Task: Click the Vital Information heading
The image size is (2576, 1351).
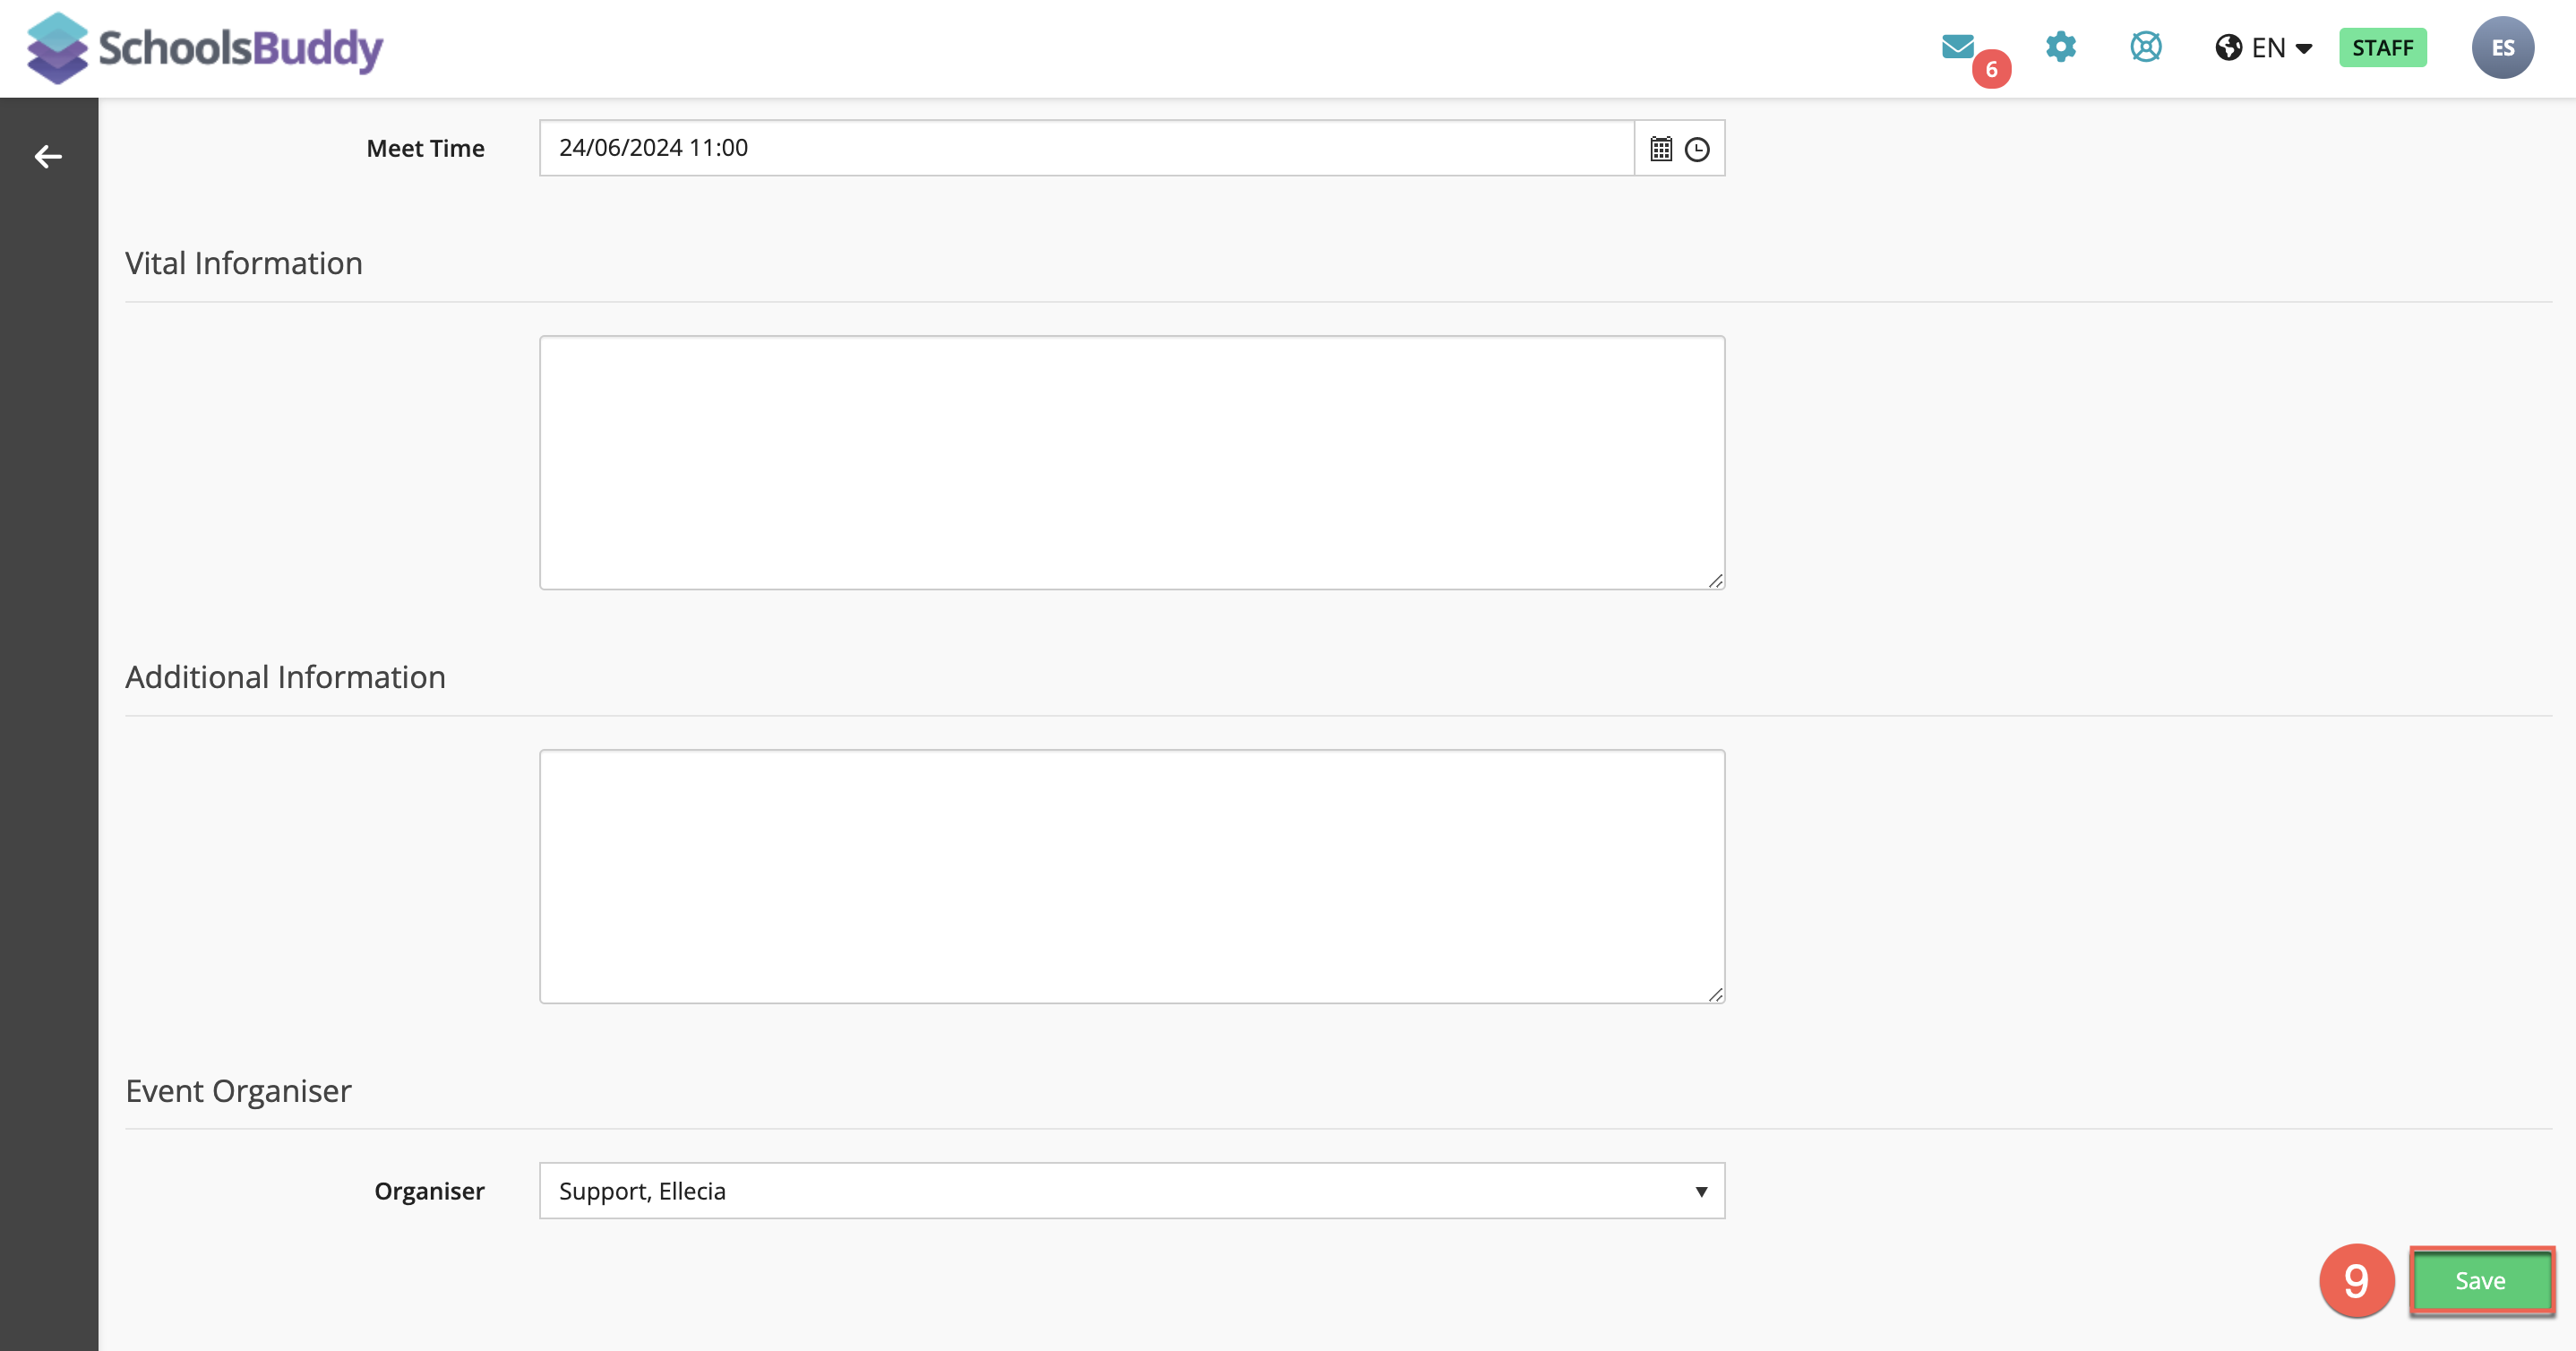Action: pyautogui.click(x=243, y=263)
